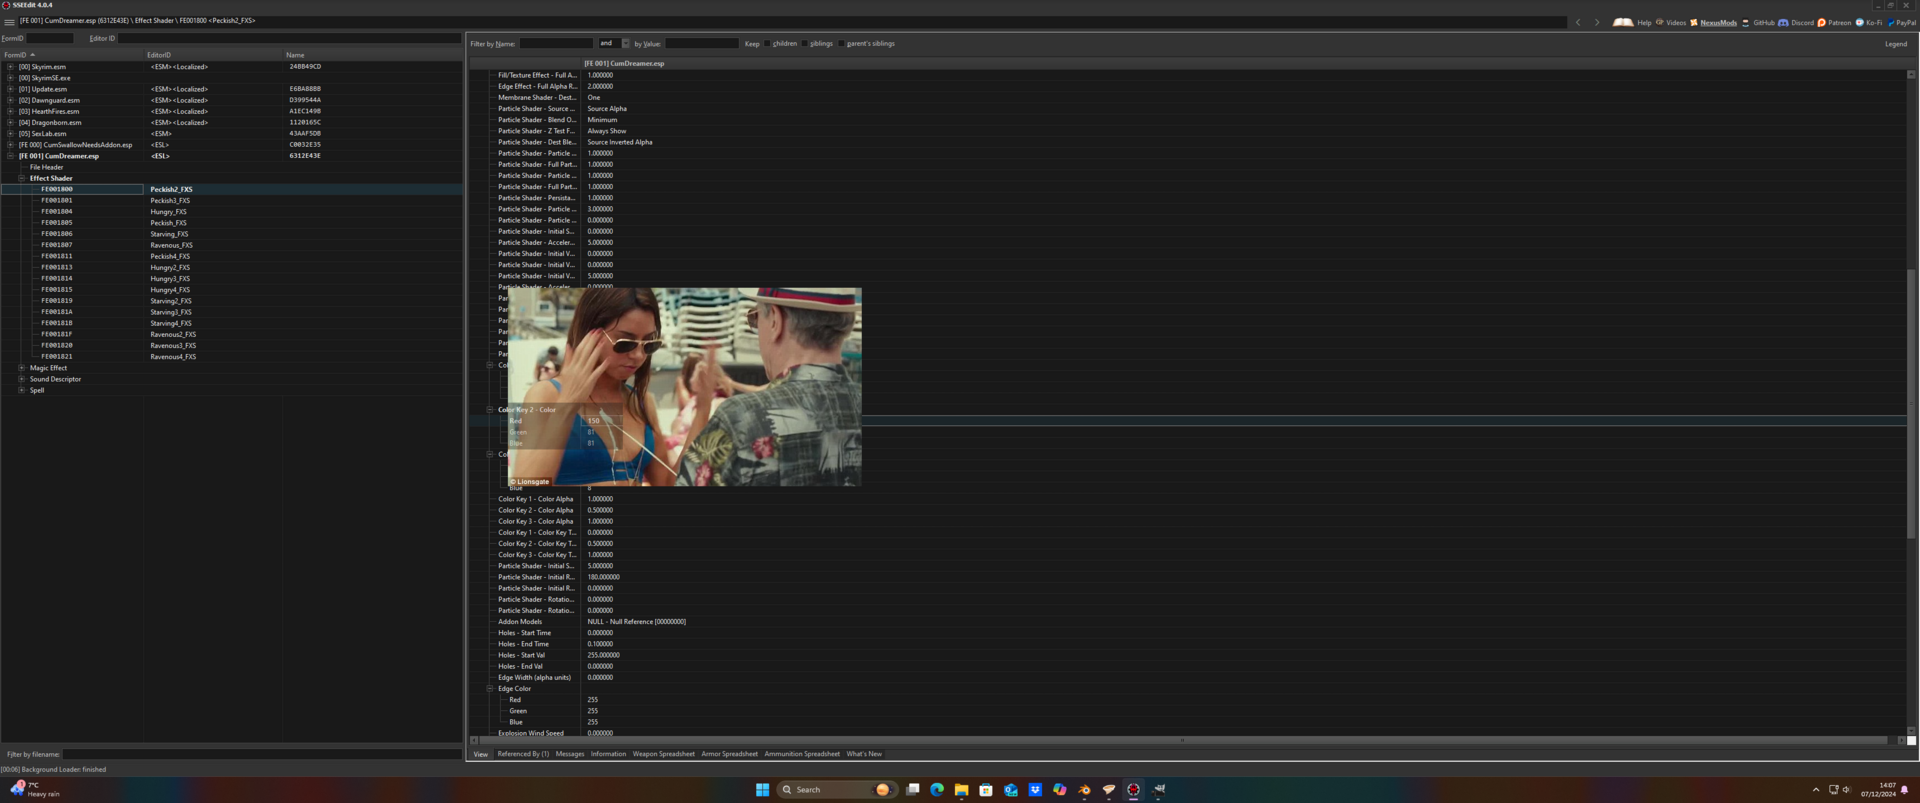Open notification bell in system tray

point(1904,790)
